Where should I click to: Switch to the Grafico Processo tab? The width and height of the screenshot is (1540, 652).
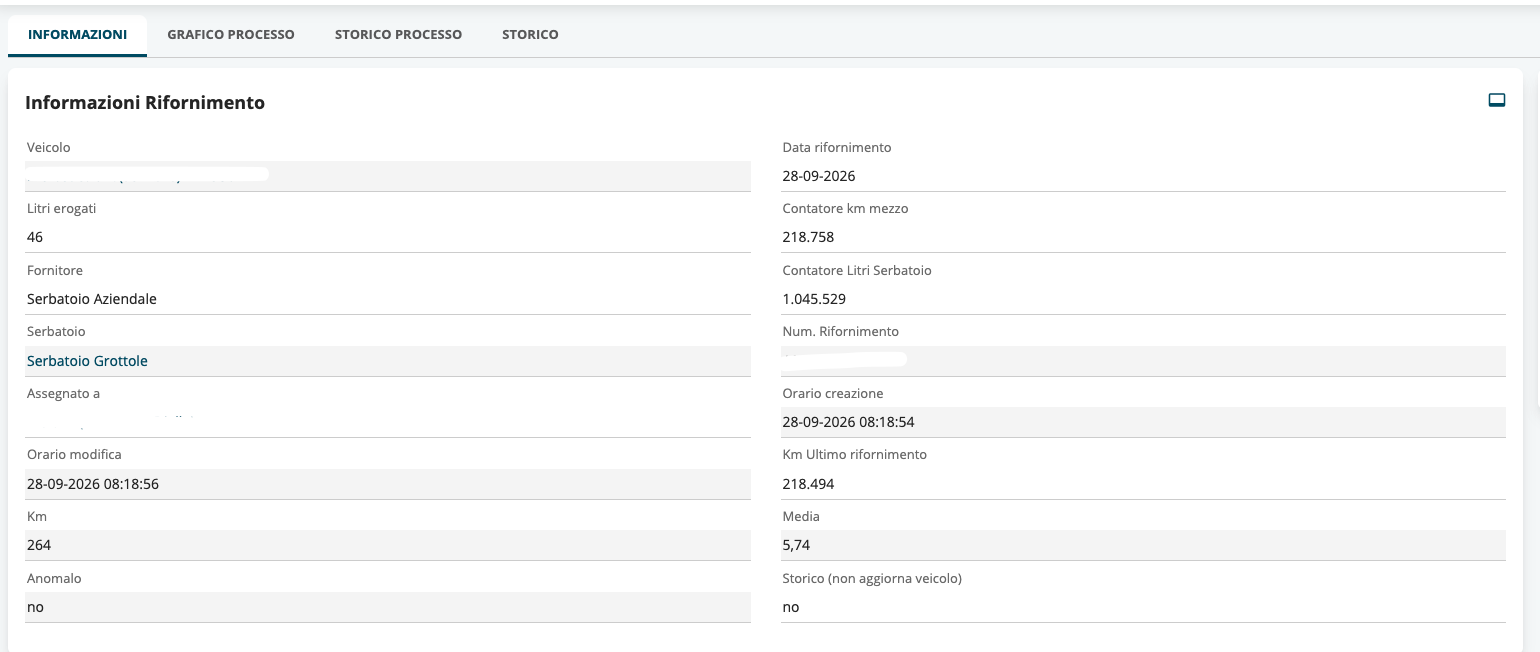coord(231,35)
